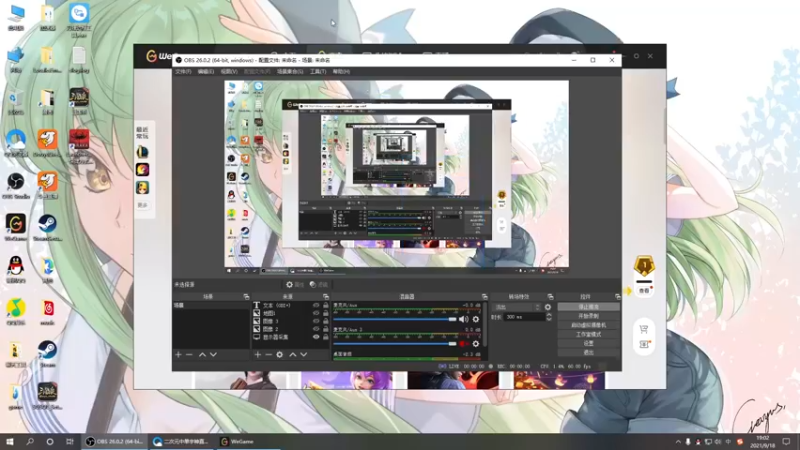Adjust the 300 ms duration stepper arrows
Screen dimensions: 800x450
tap(548, 317)
